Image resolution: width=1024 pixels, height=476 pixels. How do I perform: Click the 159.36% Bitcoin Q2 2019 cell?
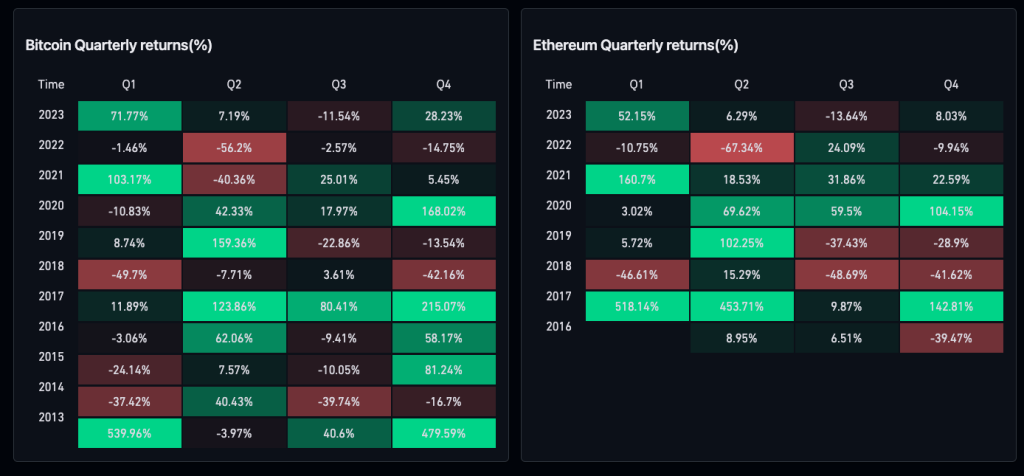tap(235, 242)
